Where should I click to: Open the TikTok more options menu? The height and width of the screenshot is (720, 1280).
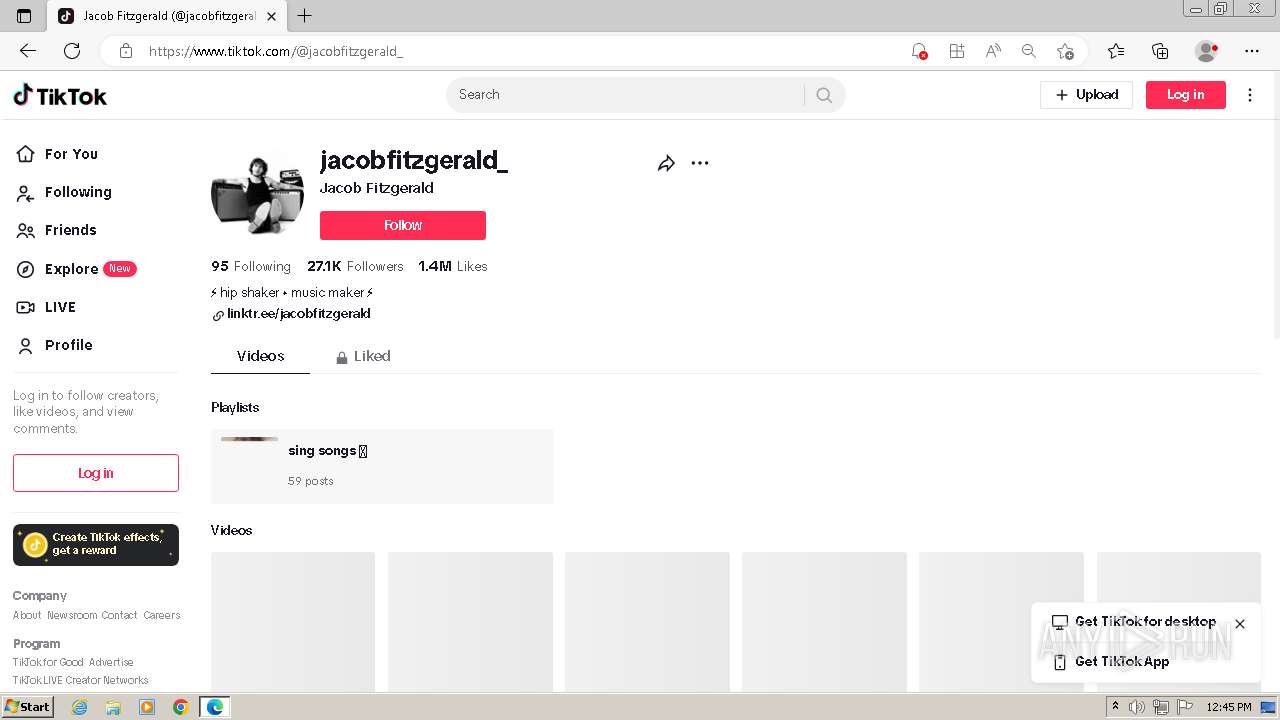(x=1250, y=95)
